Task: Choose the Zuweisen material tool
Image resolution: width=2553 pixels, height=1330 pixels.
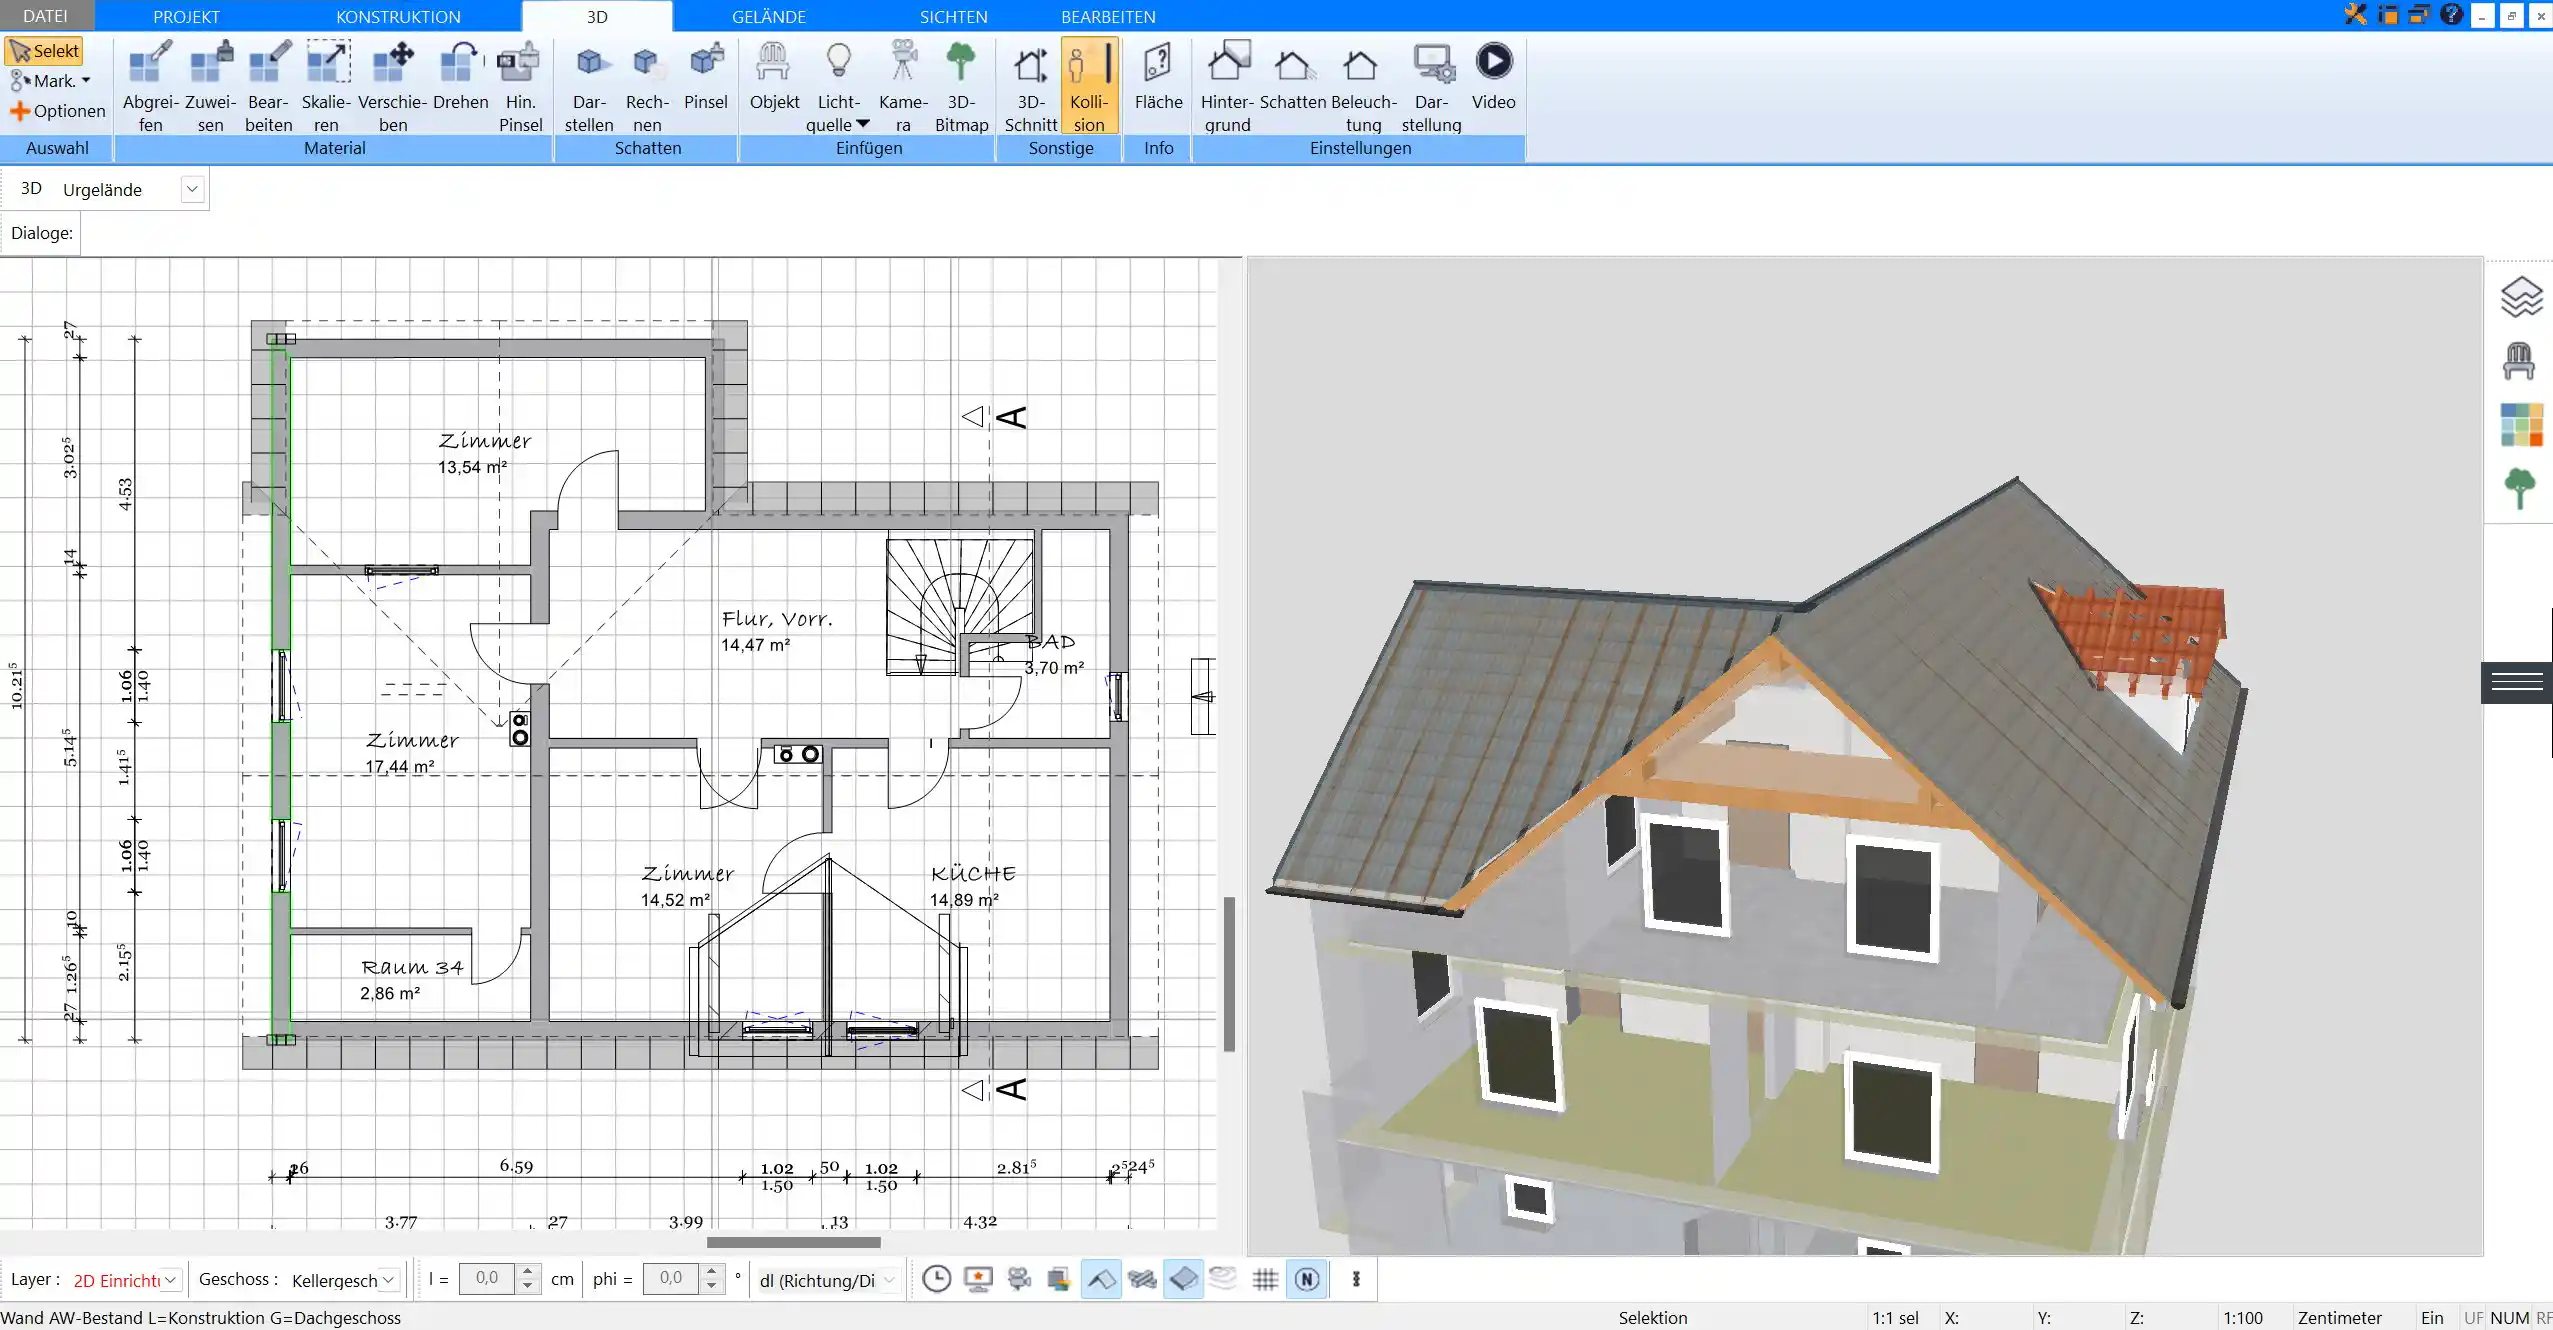Action: (210, 87)
